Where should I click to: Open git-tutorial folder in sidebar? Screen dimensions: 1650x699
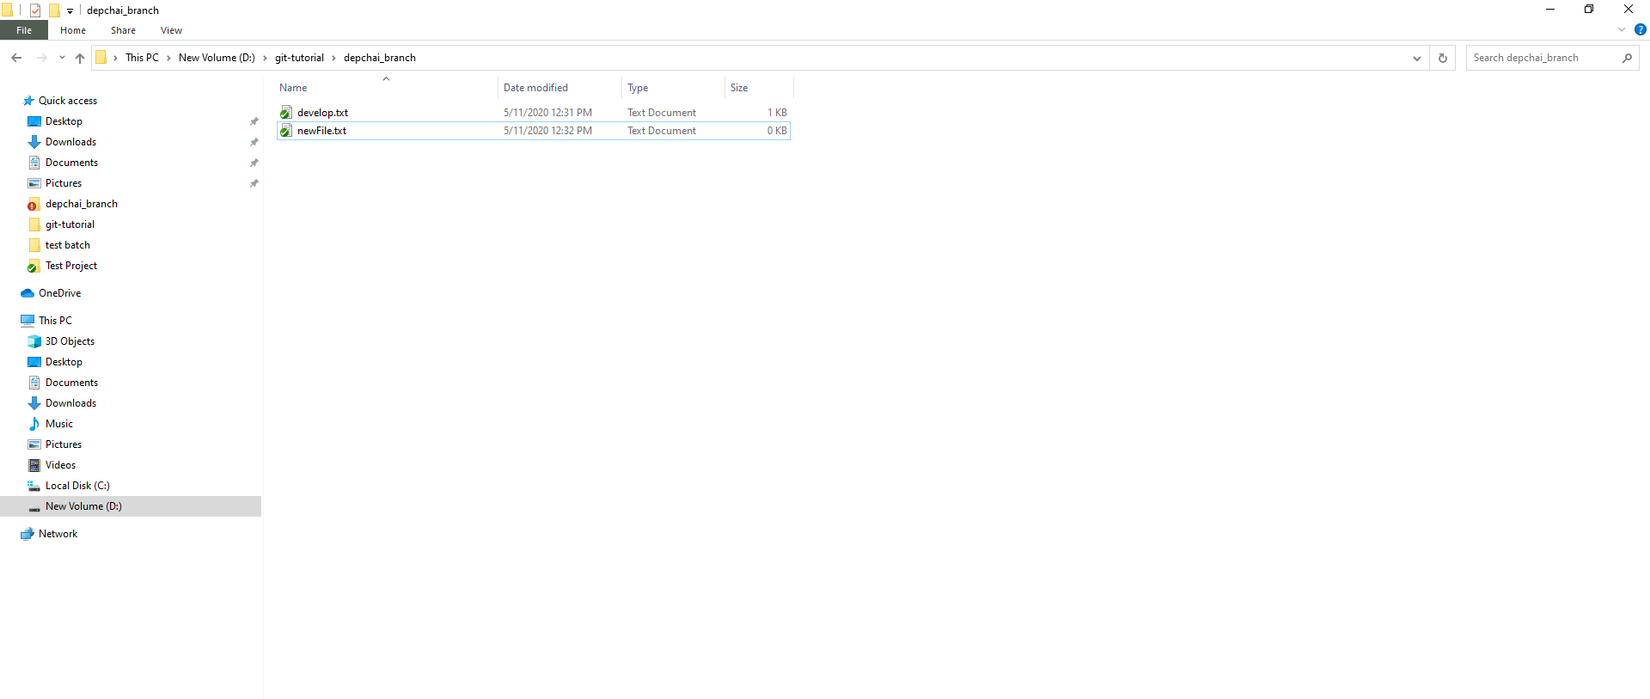[70, 225]
